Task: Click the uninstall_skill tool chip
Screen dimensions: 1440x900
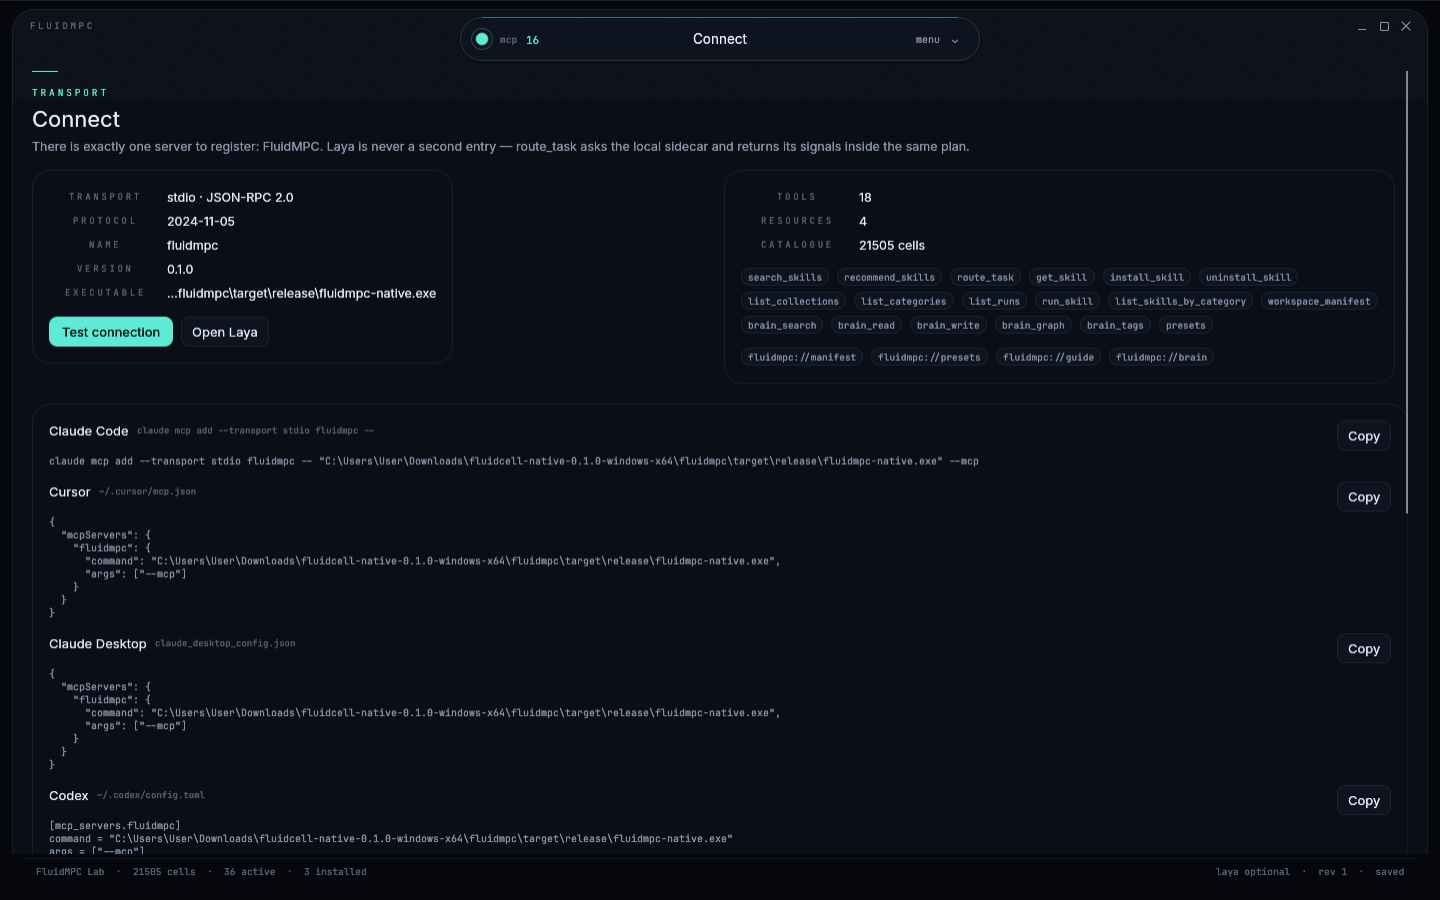Action: coord(1249,278)
